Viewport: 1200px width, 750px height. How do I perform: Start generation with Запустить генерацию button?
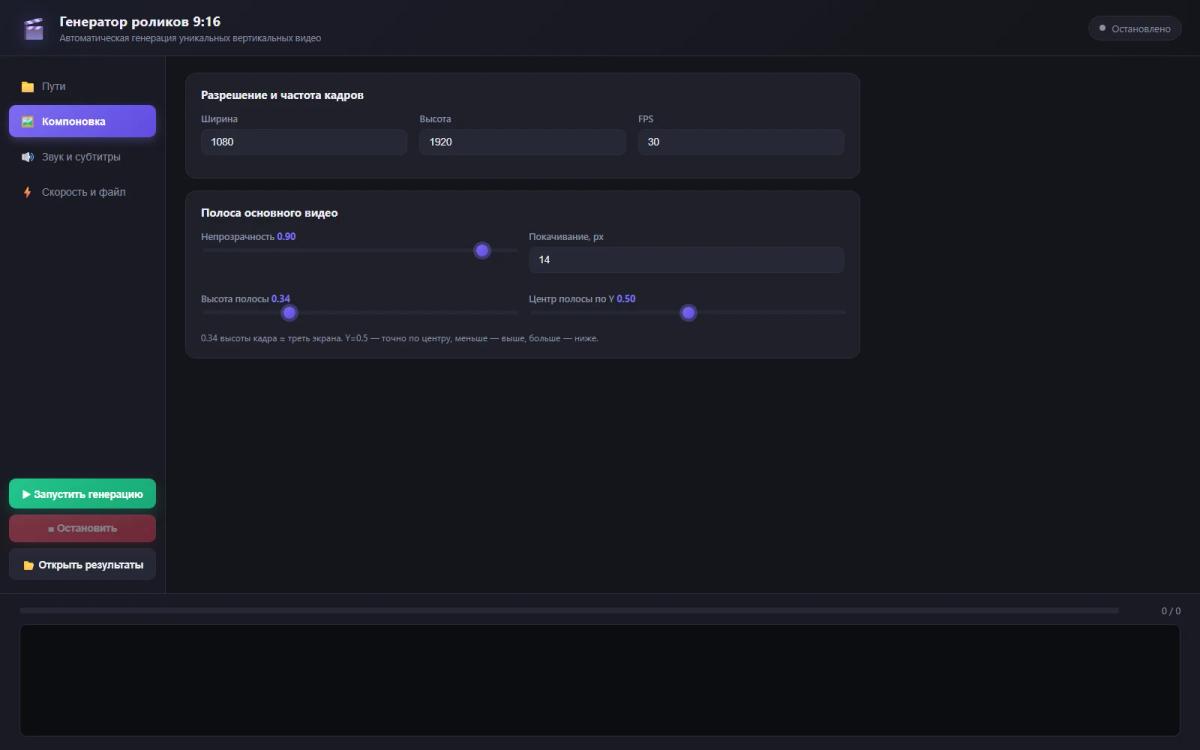click(82, 494)
